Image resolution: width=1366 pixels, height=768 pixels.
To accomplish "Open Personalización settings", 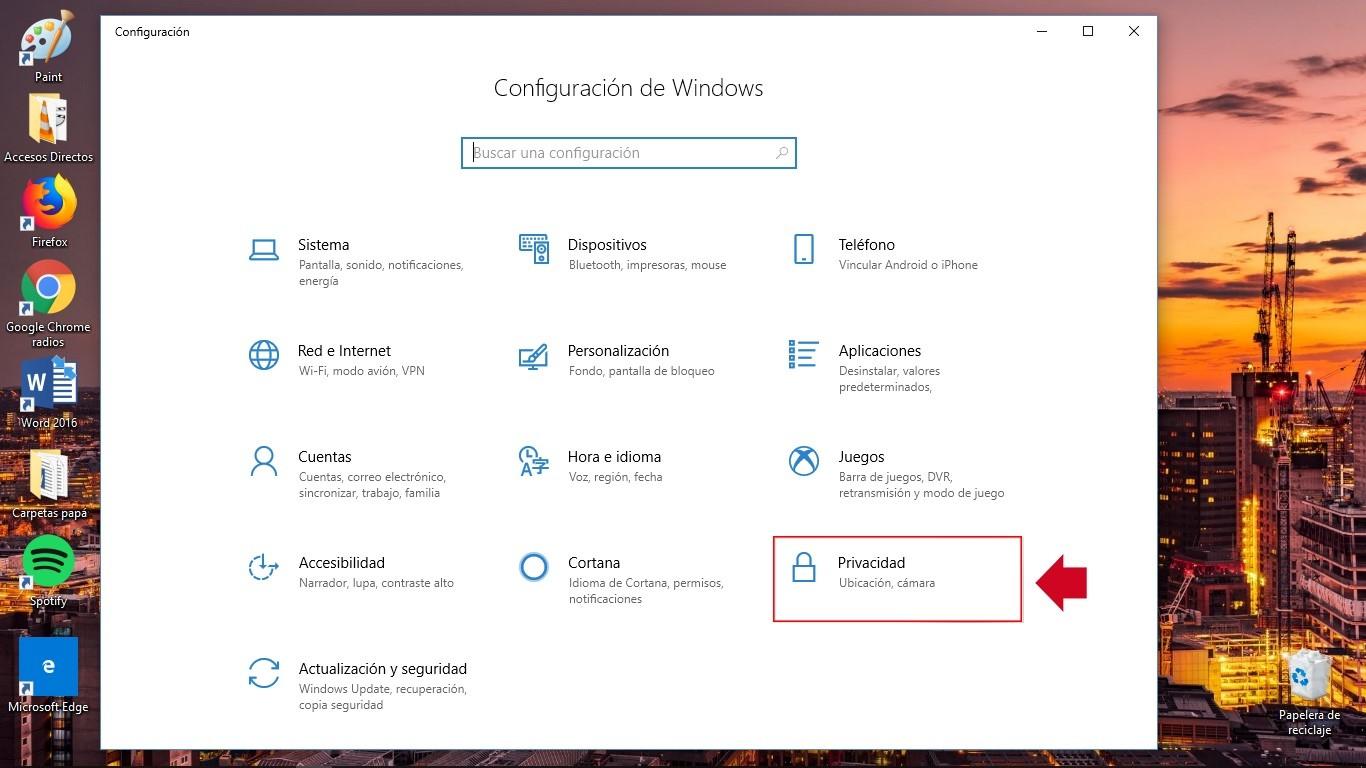I will coord(618,350).
